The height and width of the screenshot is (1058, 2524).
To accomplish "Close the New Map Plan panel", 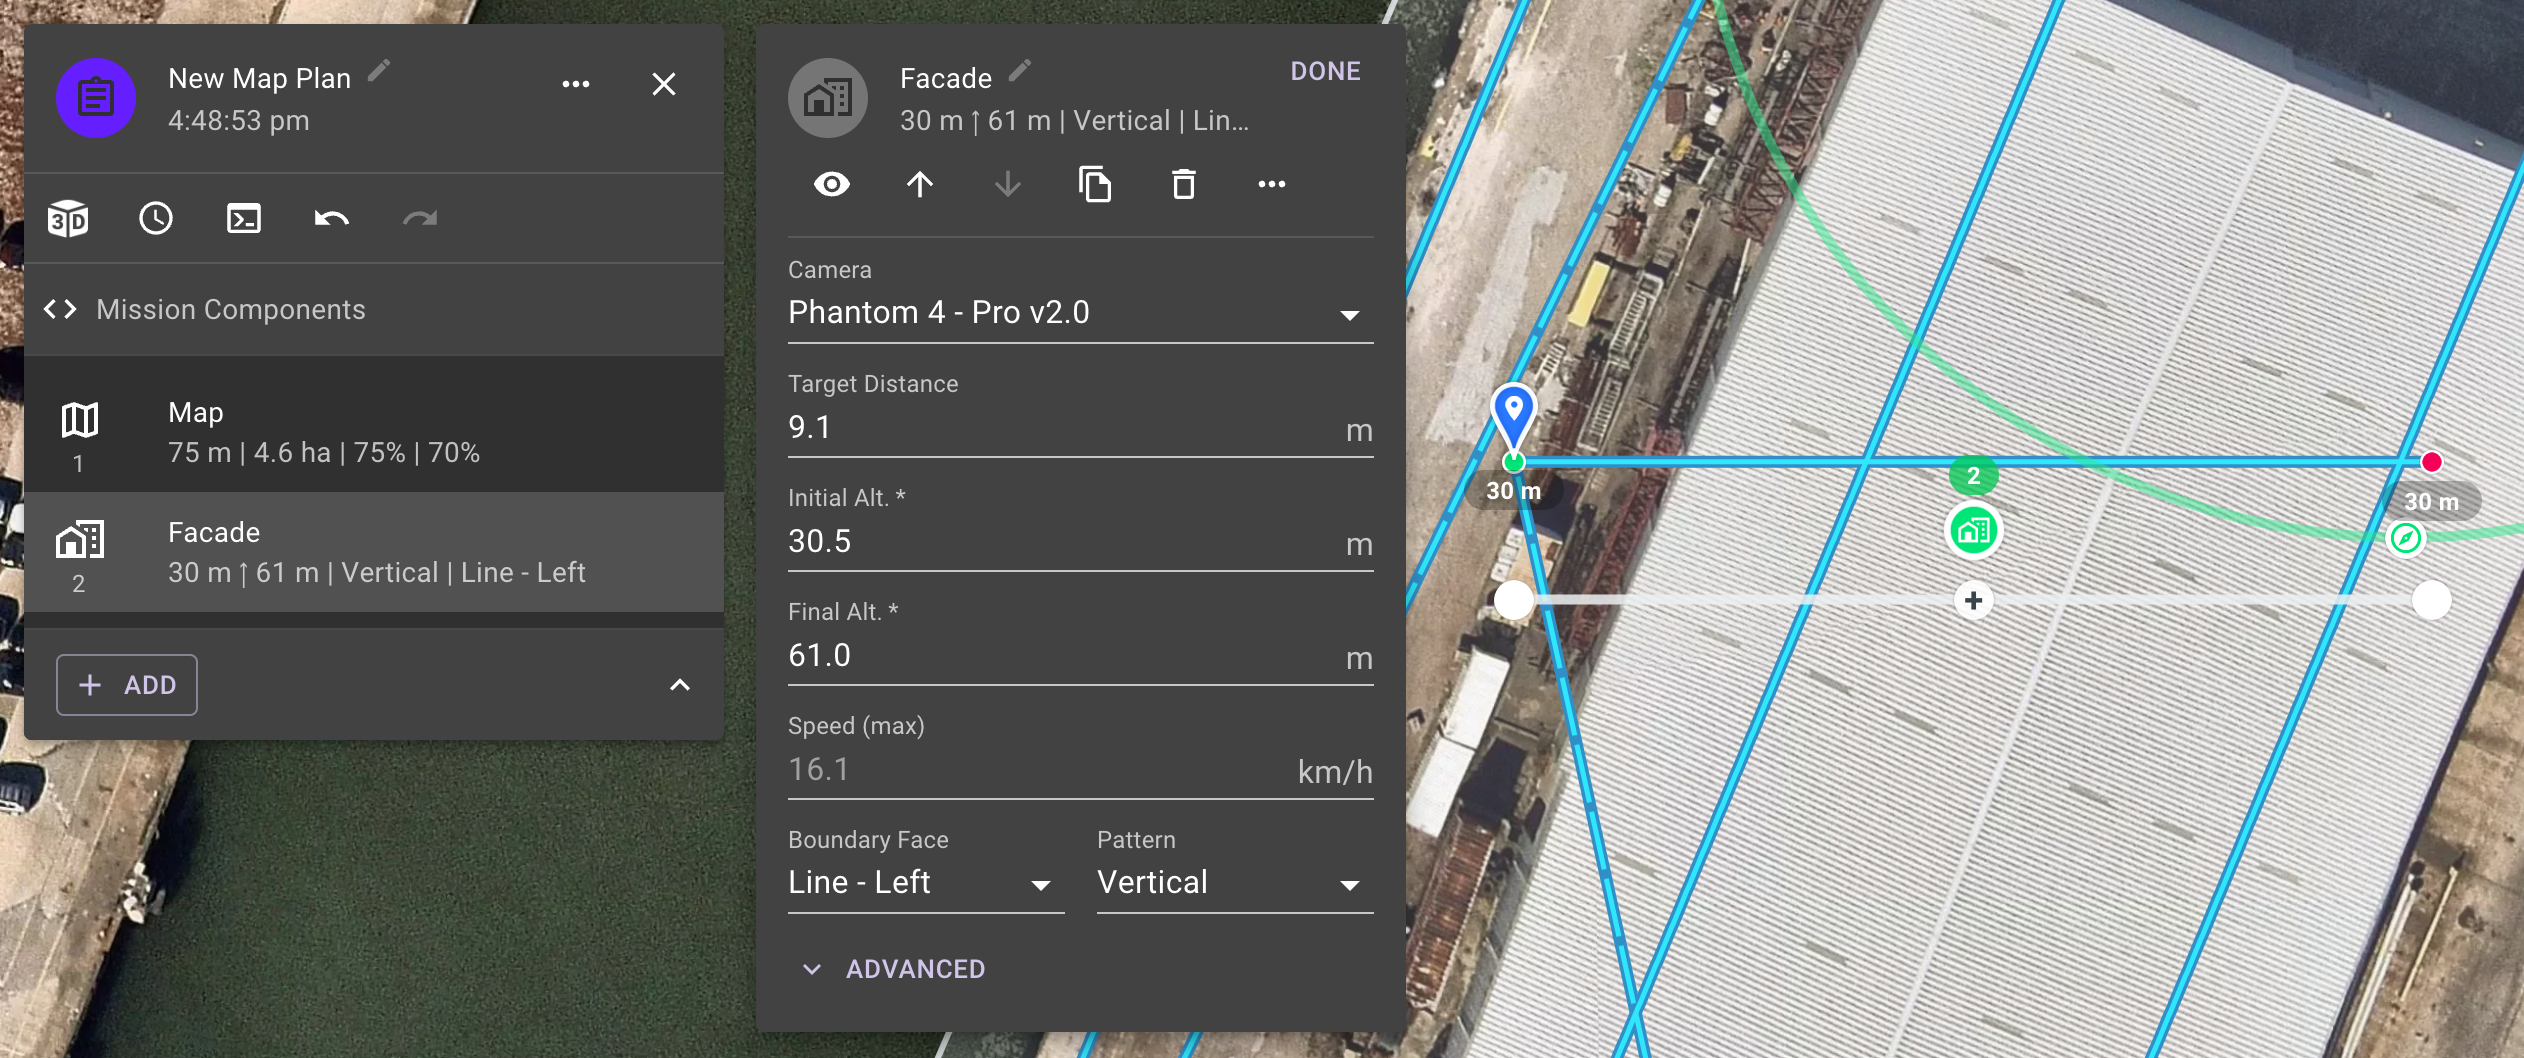I will (x=664, y=84).
